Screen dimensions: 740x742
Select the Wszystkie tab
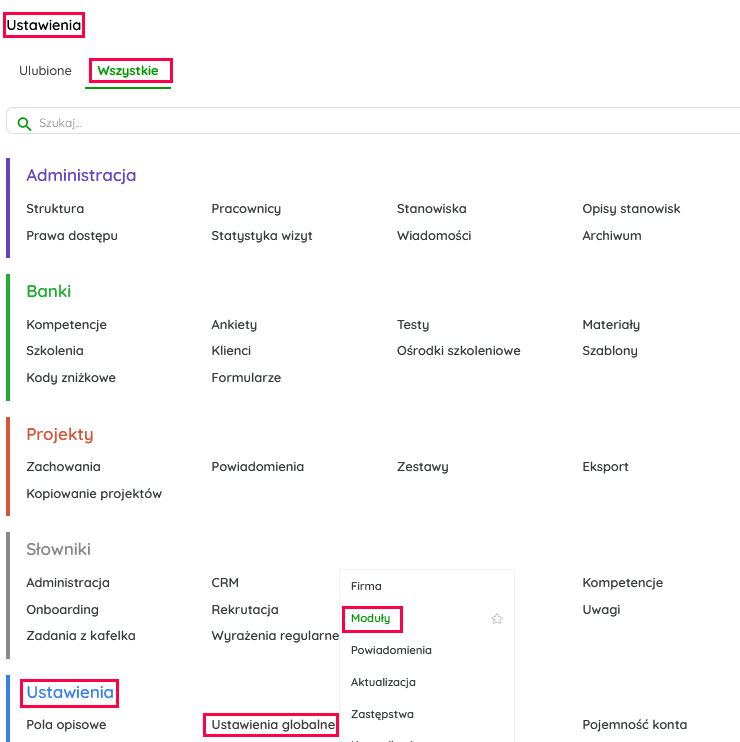(128, 71)
